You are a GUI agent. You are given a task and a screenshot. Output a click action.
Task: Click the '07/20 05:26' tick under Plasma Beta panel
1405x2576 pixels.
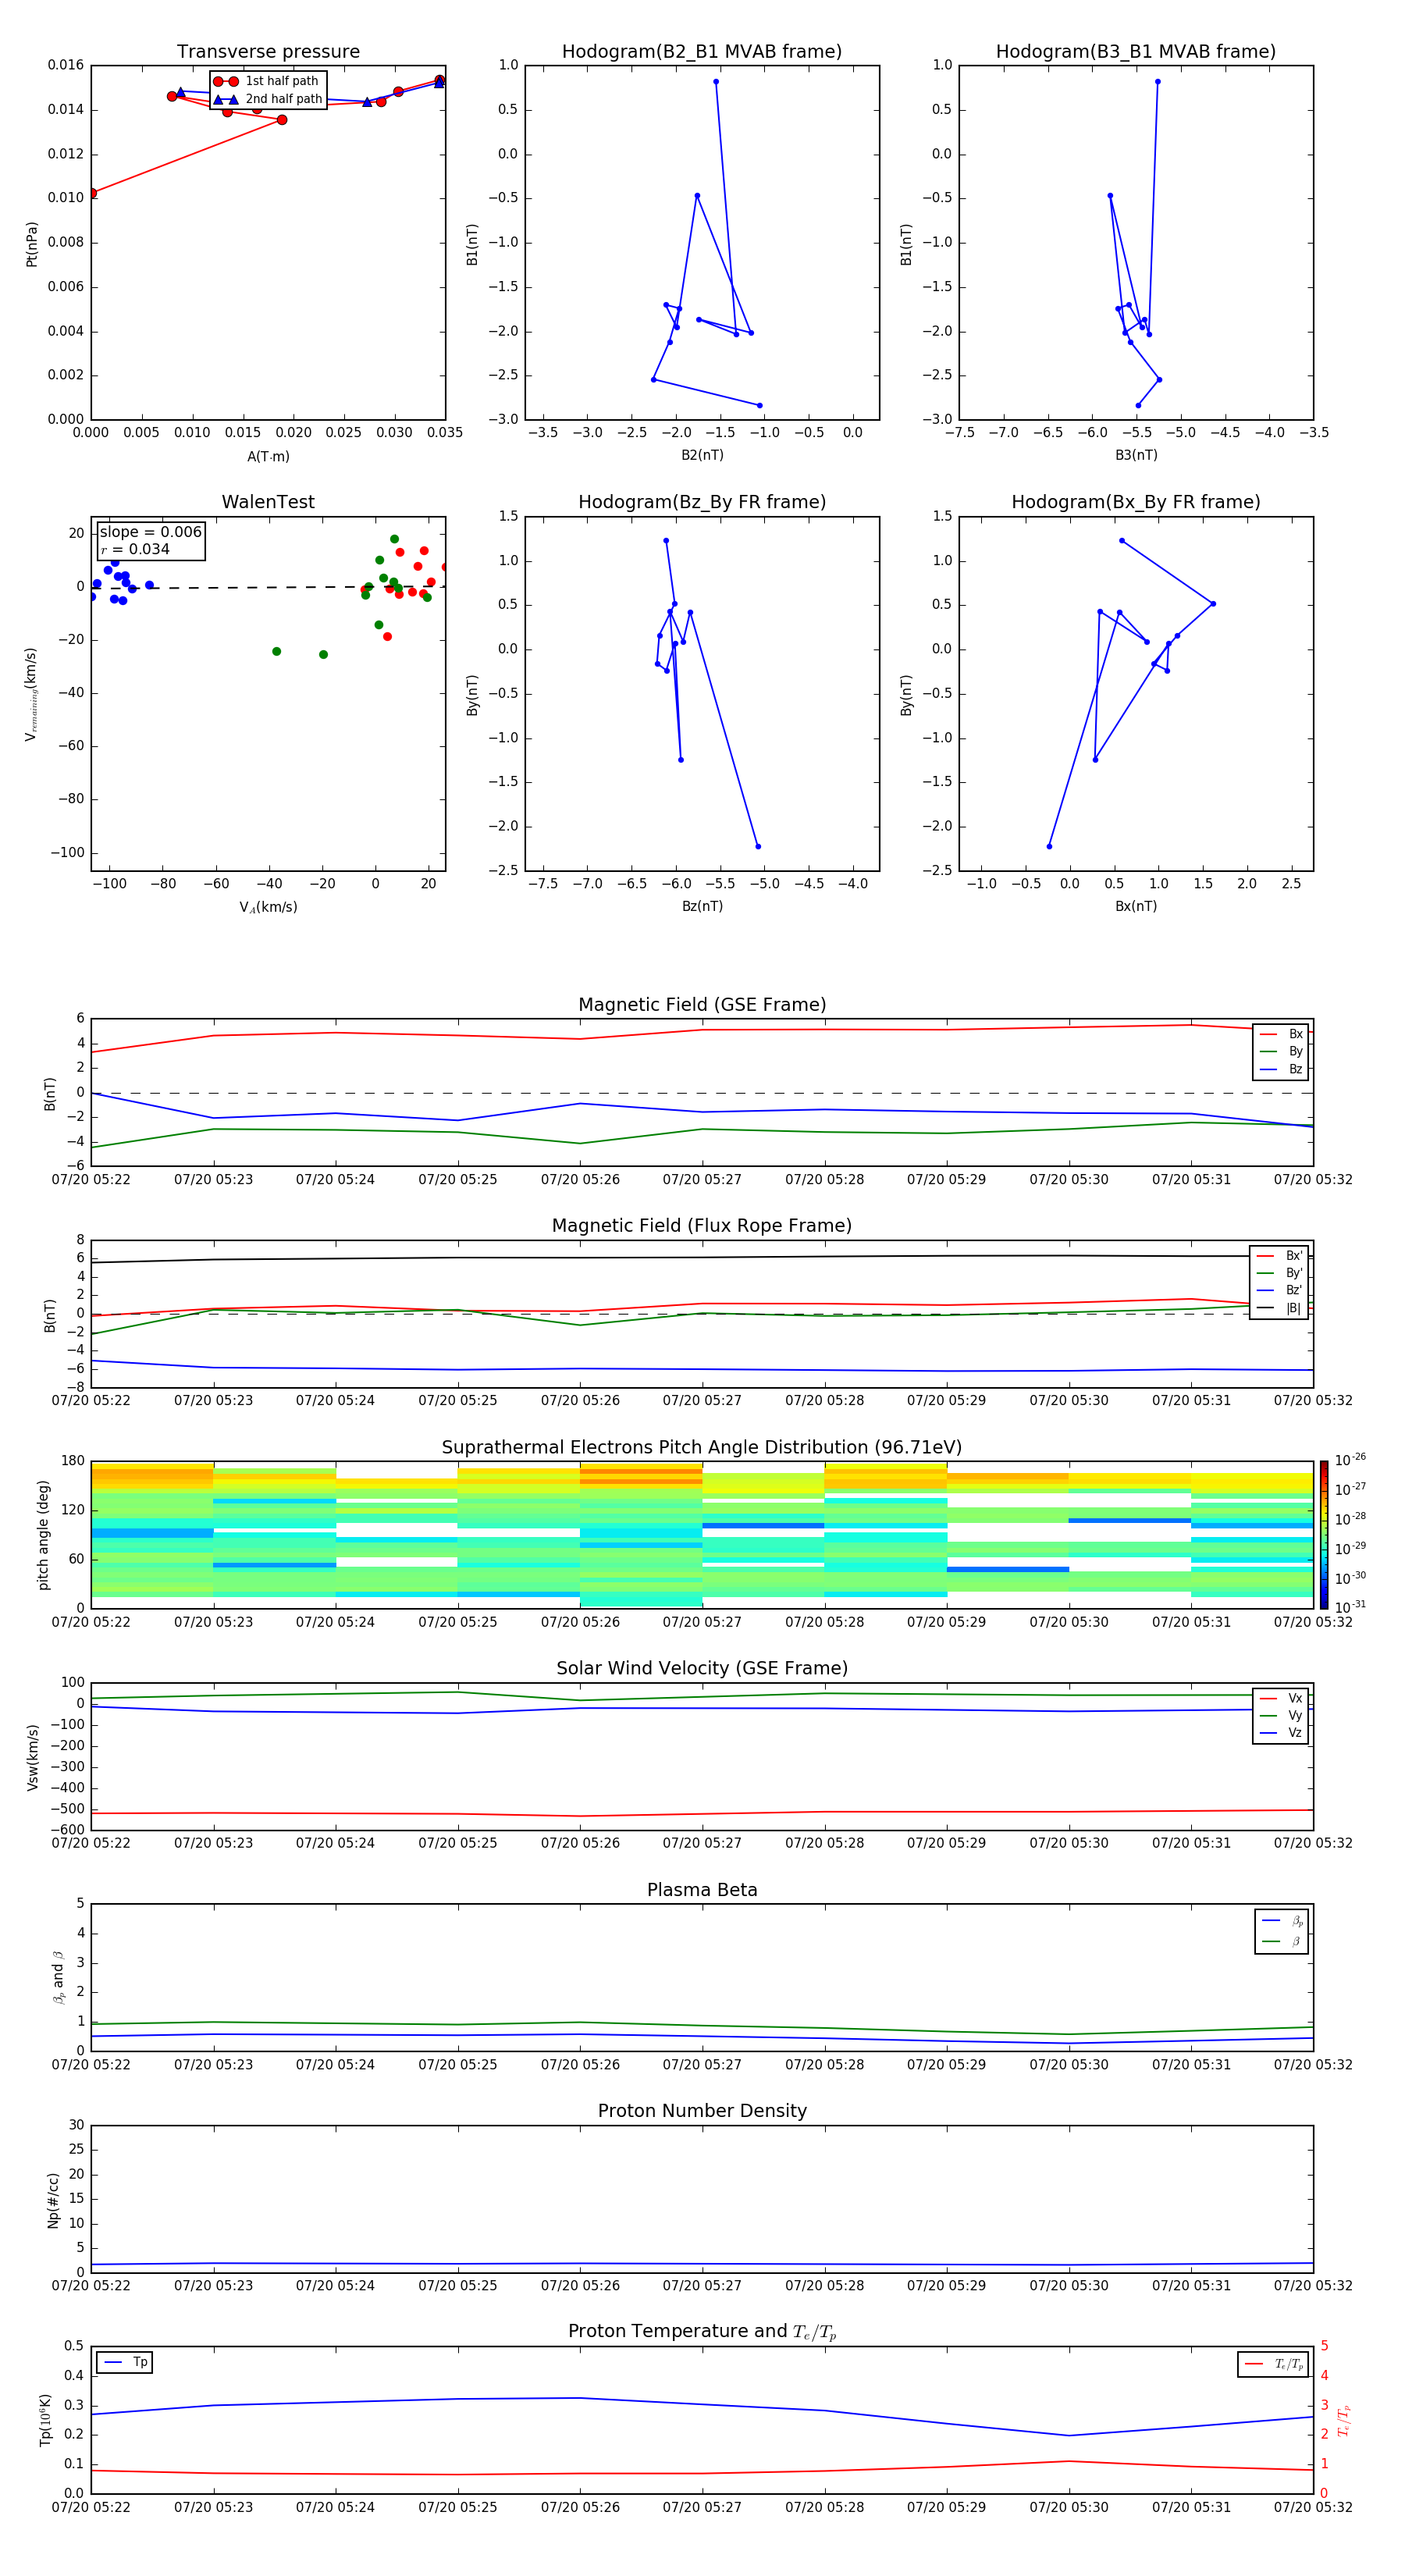click(x=580, y=2064)
